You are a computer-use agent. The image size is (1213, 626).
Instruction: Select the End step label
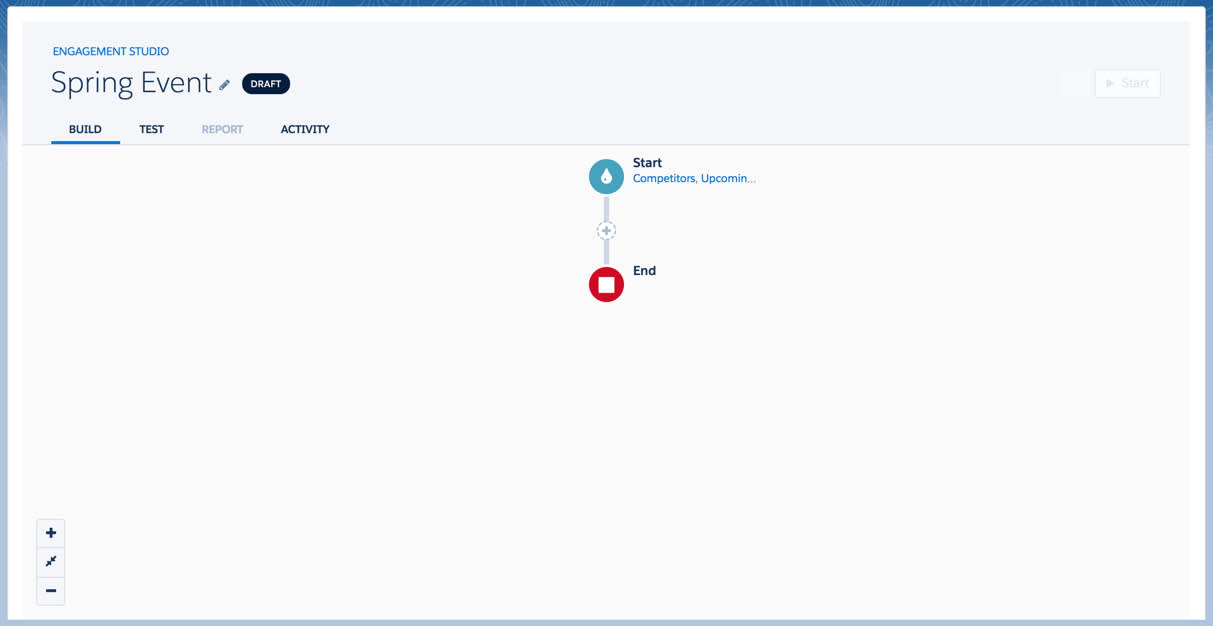[644, 270]
